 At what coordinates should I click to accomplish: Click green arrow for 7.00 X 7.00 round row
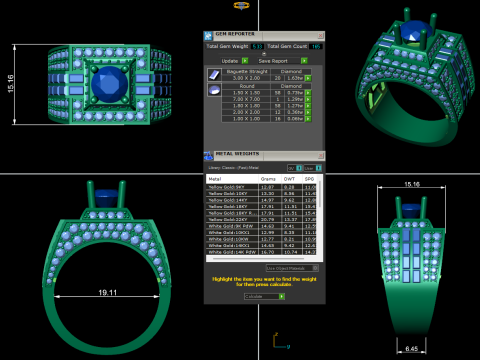pos(308,99)
